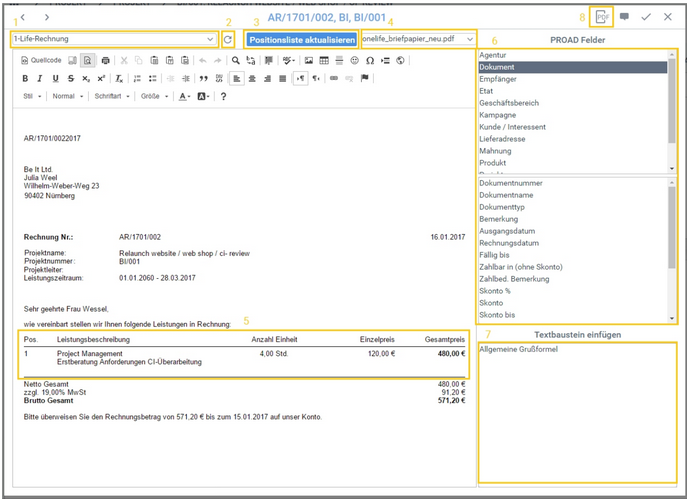The width and height of the screenshot is (688, 499).
Task: Click Positionsliste aktualisieren button
Action: (301, 39)
